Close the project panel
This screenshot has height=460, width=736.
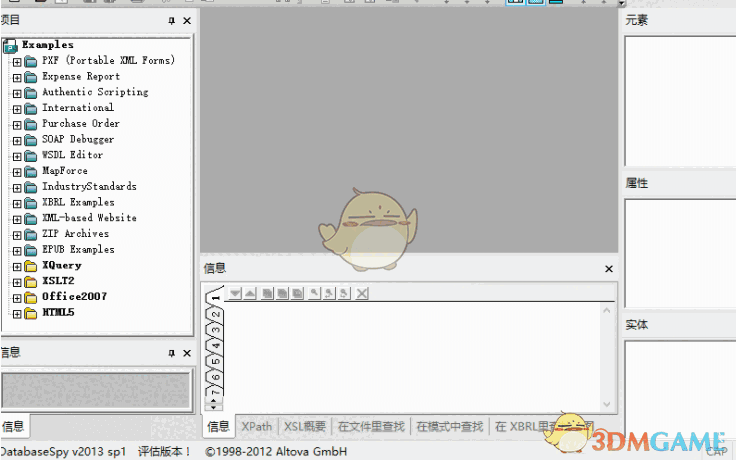pos(187,21)
